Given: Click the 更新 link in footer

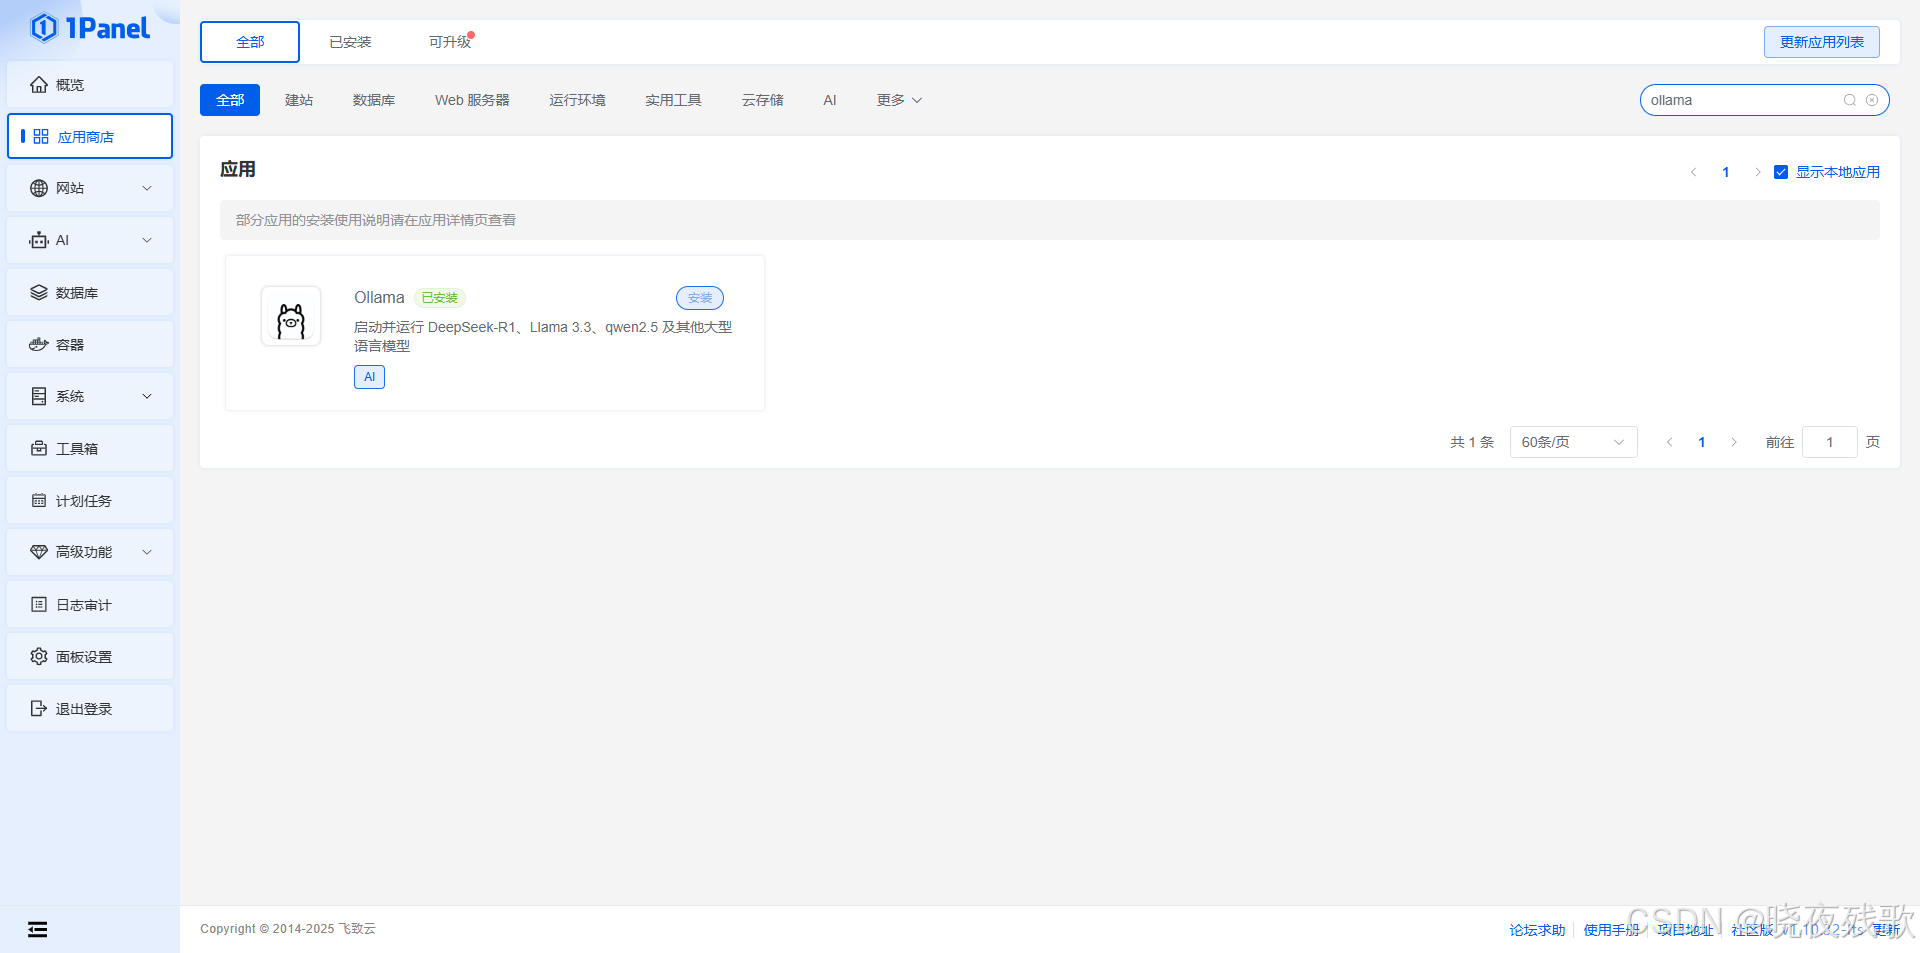Looking at the screenshot, I should 1886,930.
